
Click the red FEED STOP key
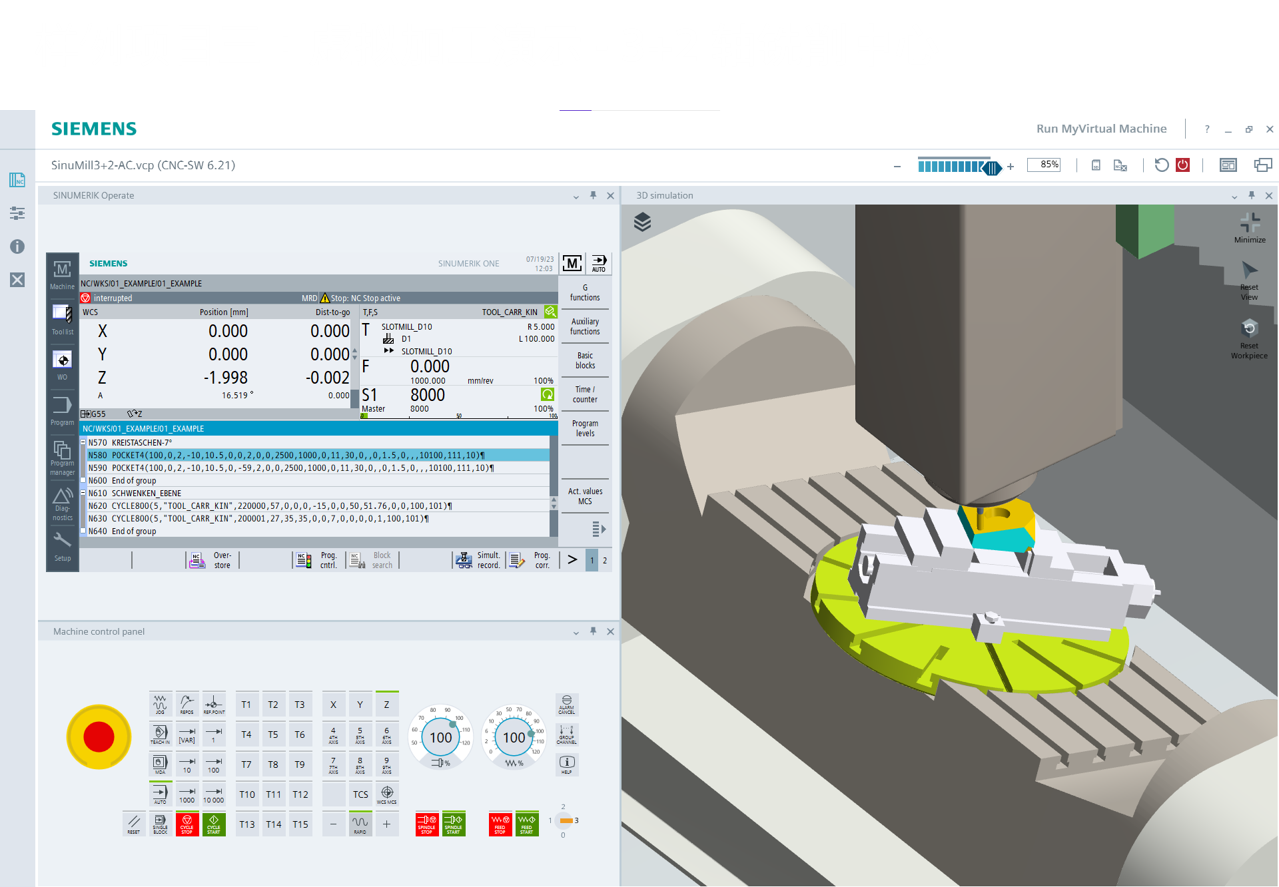[500, 824]
